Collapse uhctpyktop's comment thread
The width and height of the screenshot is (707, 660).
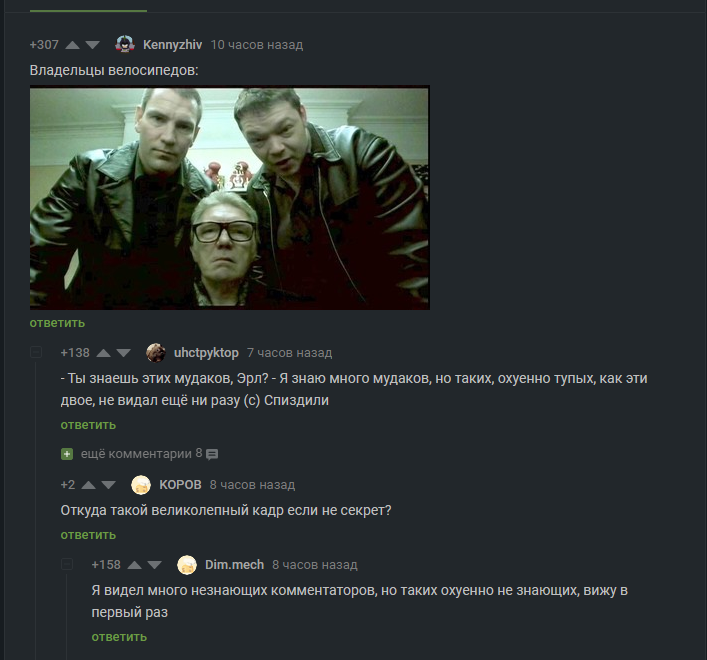pyautogui.click(x=36, y=352)
